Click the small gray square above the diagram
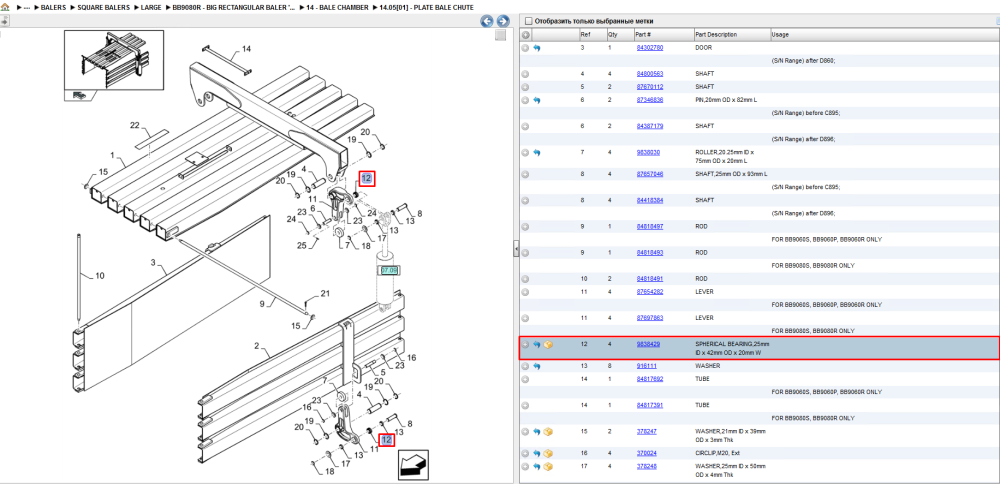1000x484 pixels. 501,35
